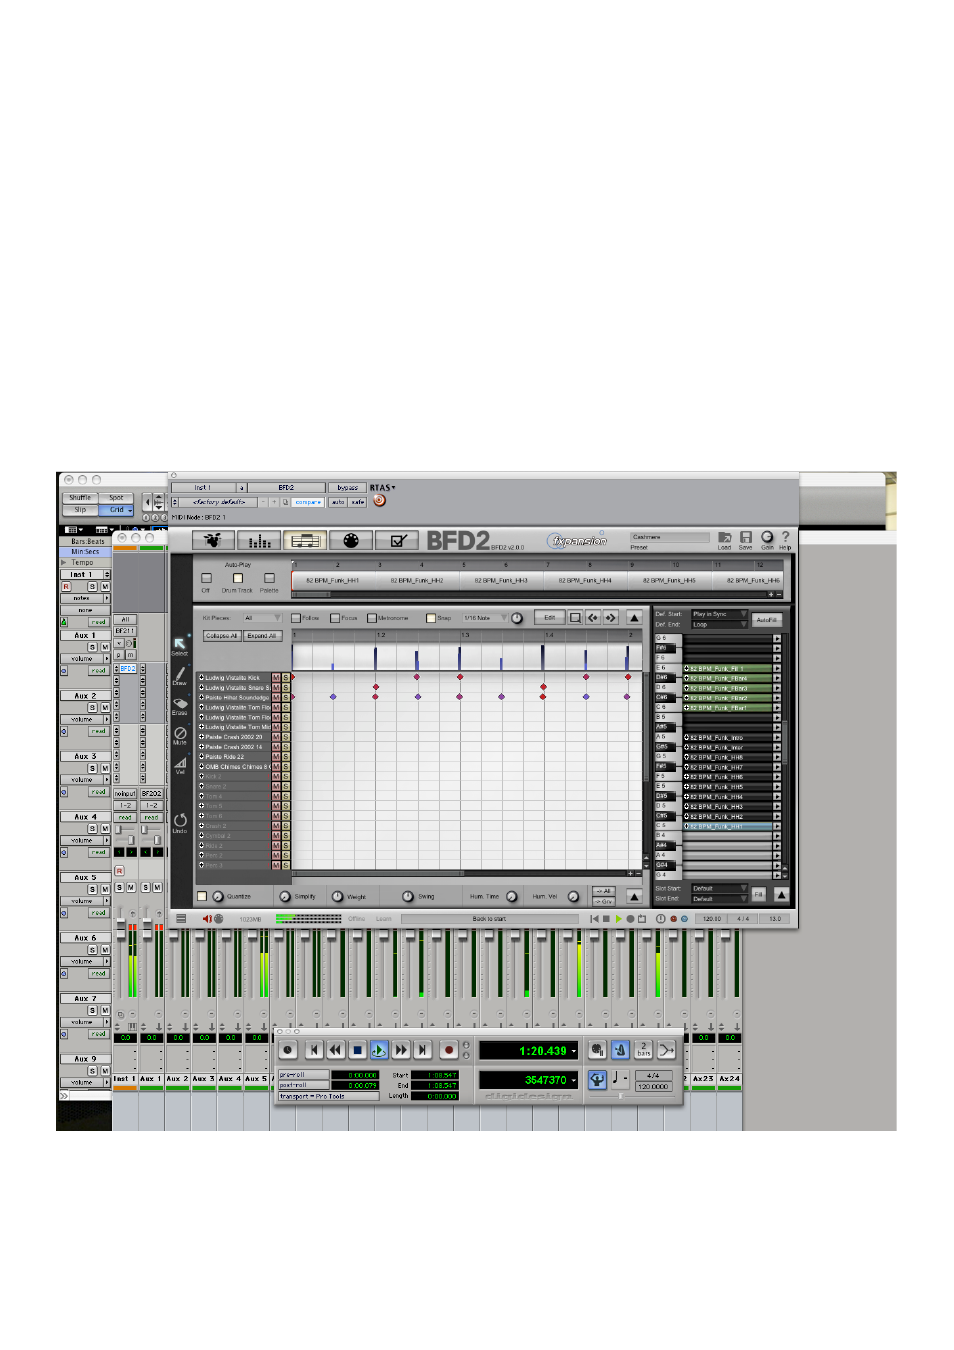
Task: Toggle the Snap checkbox
Action: pyautogui.click(x=430, y=618)
